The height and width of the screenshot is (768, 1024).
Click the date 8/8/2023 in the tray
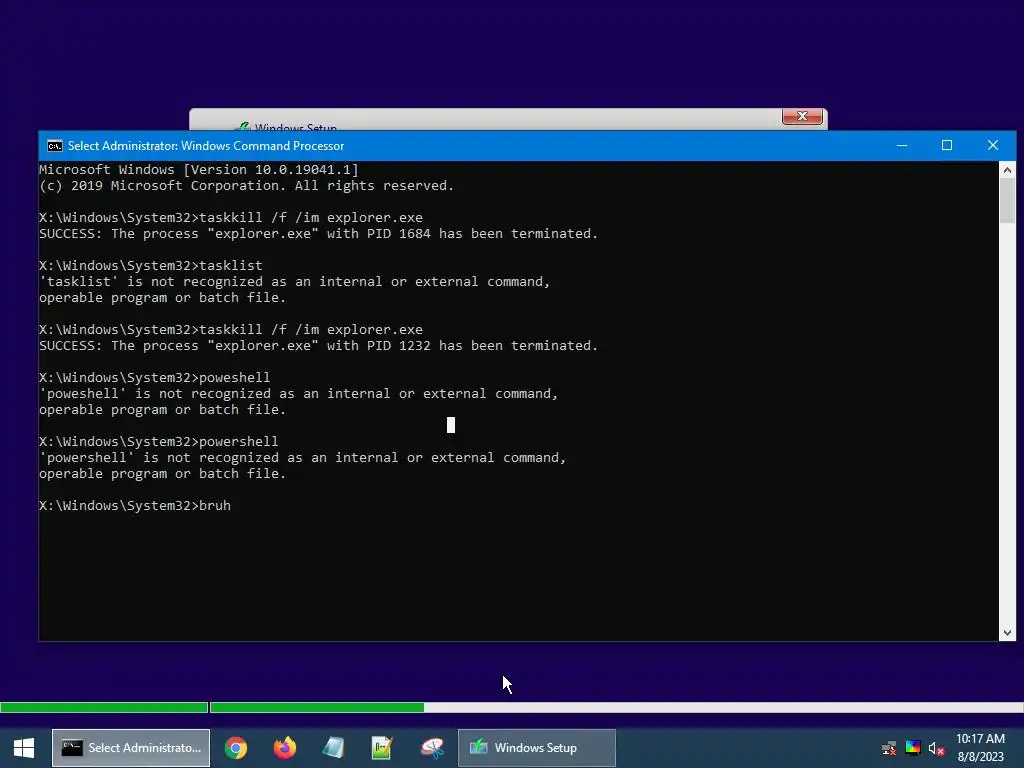coord(980,758)
